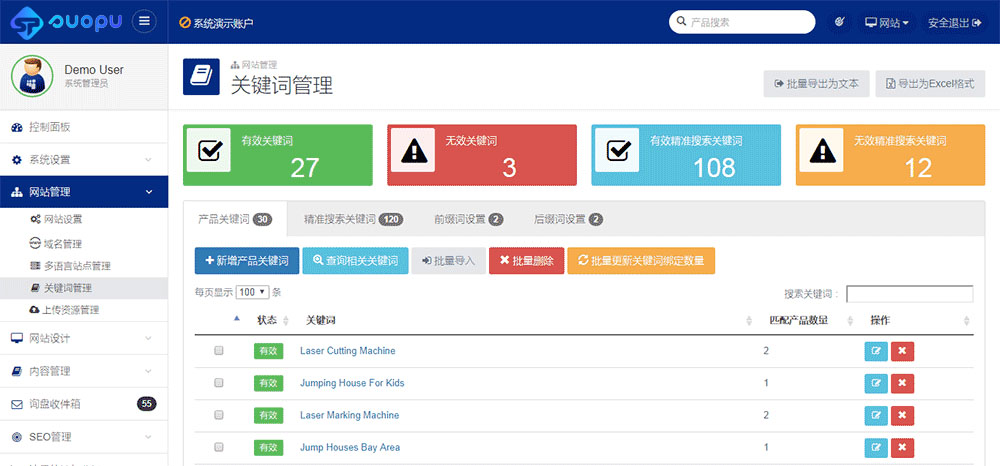Click the 新增产品关键词 button
This screenshot has width=1000, height=466.
coord(246,261)
